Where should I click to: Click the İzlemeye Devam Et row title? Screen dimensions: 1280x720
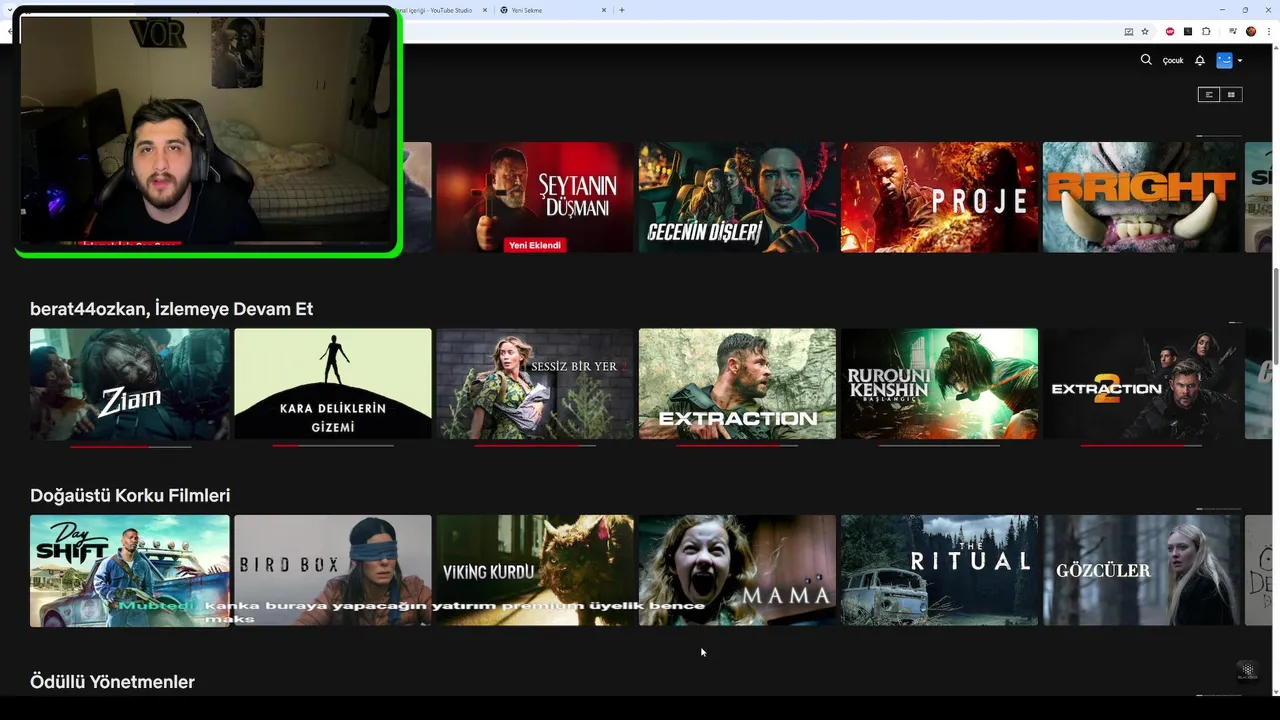coord(171,309)
